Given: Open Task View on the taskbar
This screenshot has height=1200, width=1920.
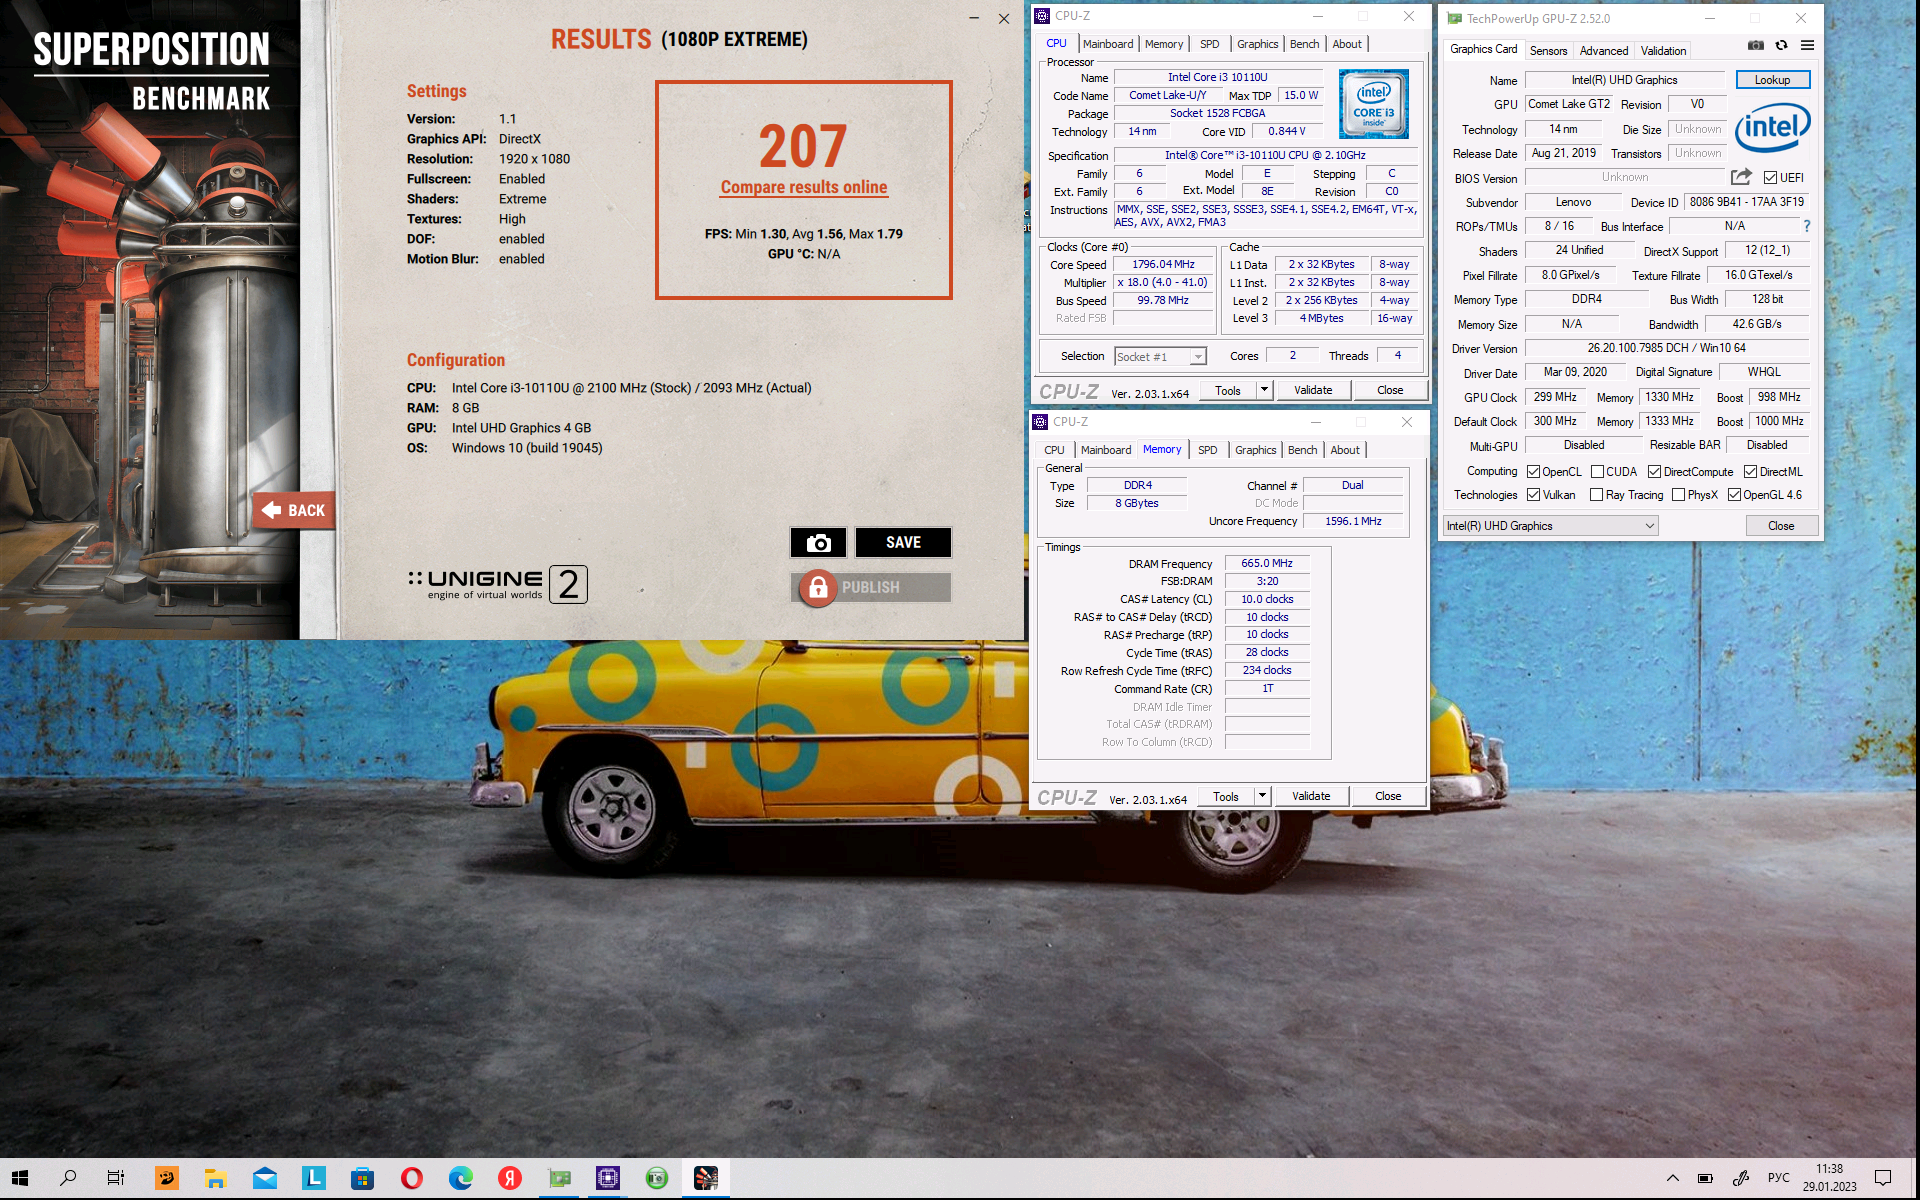Looking at the screenshot, I should coord(116,1178).
